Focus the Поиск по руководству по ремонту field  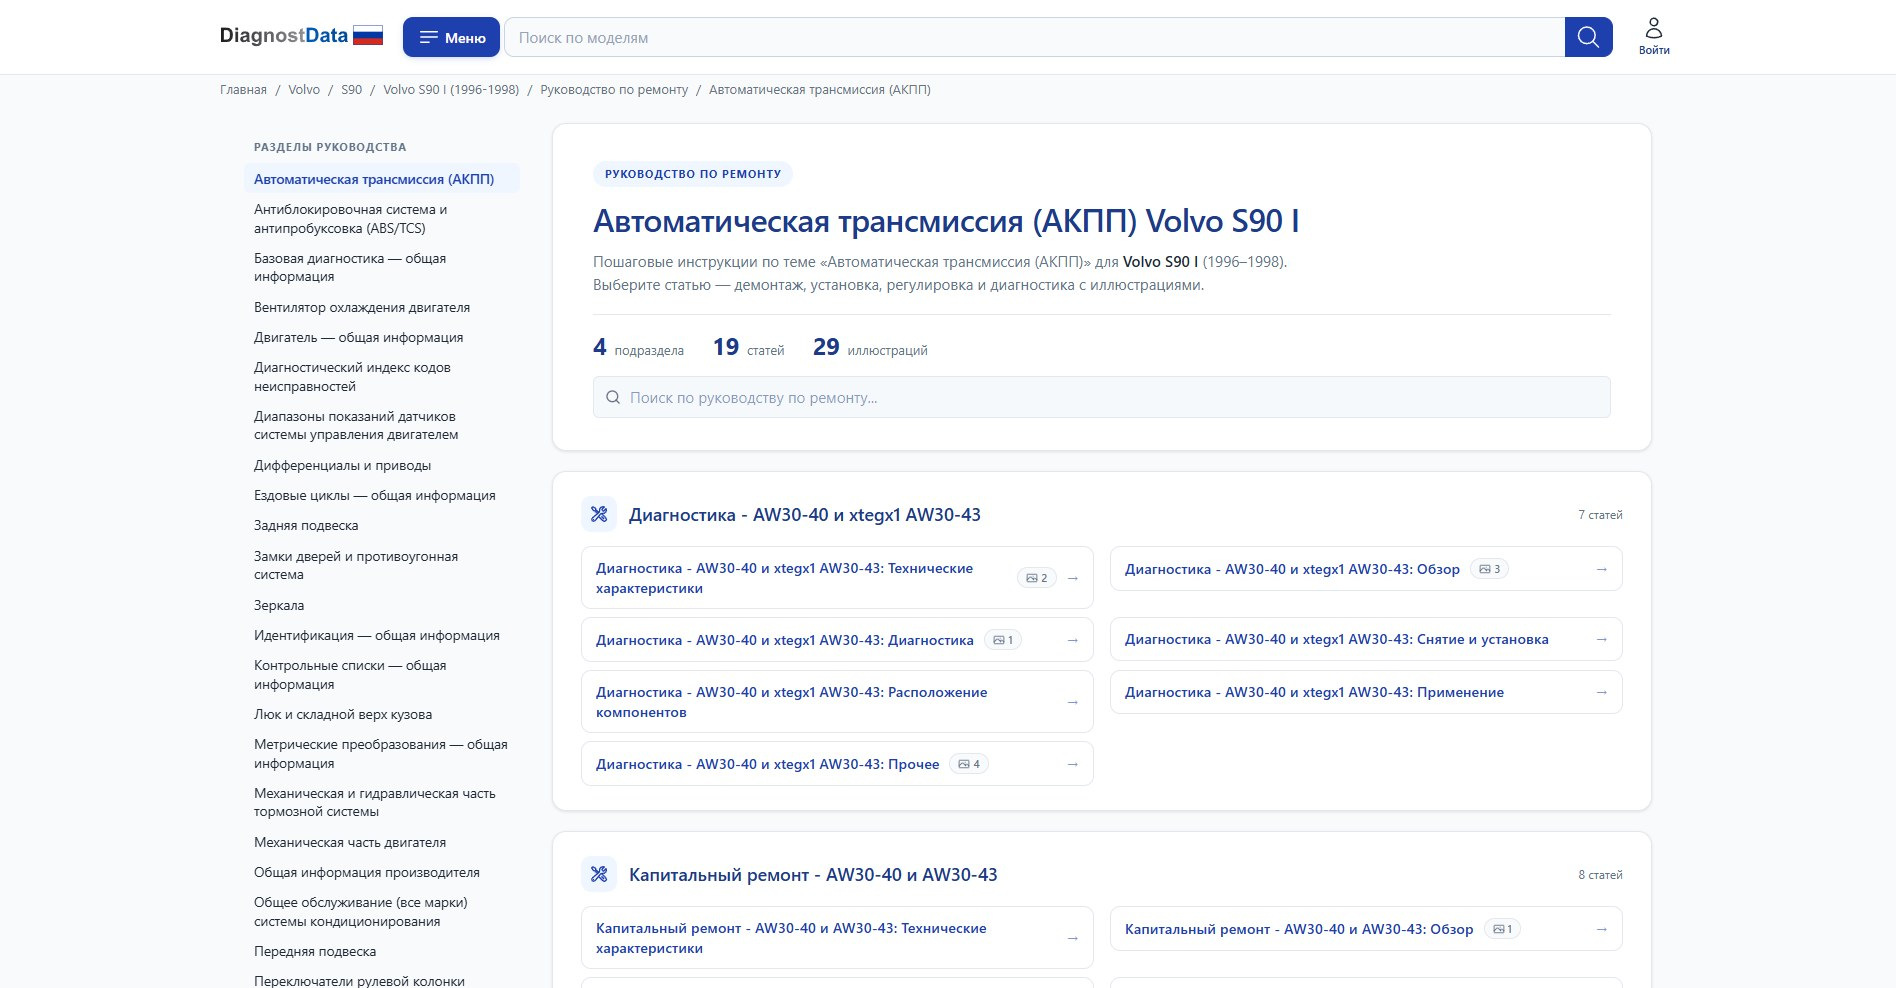point(1101,397)
